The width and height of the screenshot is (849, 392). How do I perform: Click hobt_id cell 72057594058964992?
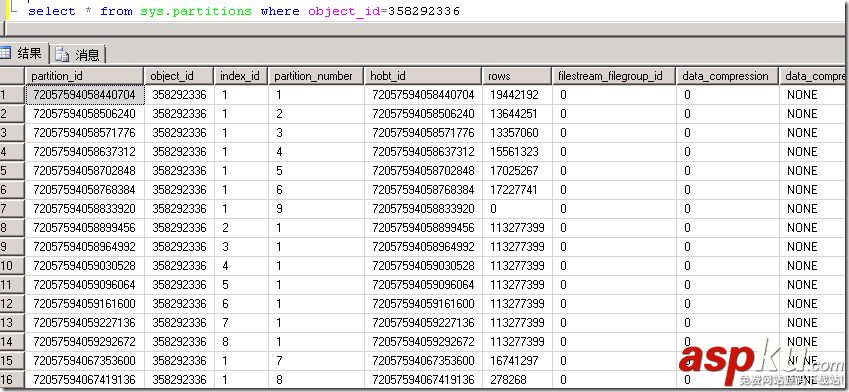(x=423, y=246)
